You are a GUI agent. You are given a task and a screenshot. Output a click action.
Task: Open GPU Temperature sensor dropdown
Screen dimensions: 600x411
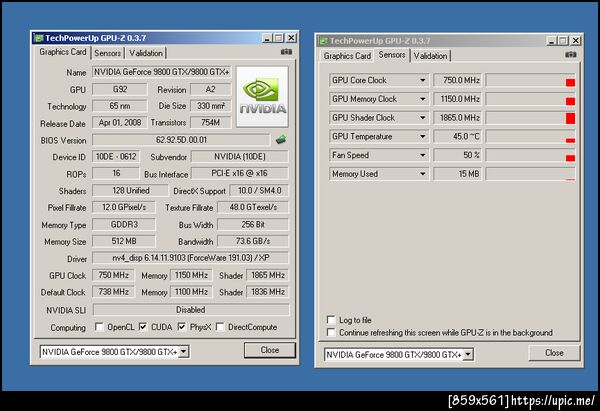tap(422, 137)
